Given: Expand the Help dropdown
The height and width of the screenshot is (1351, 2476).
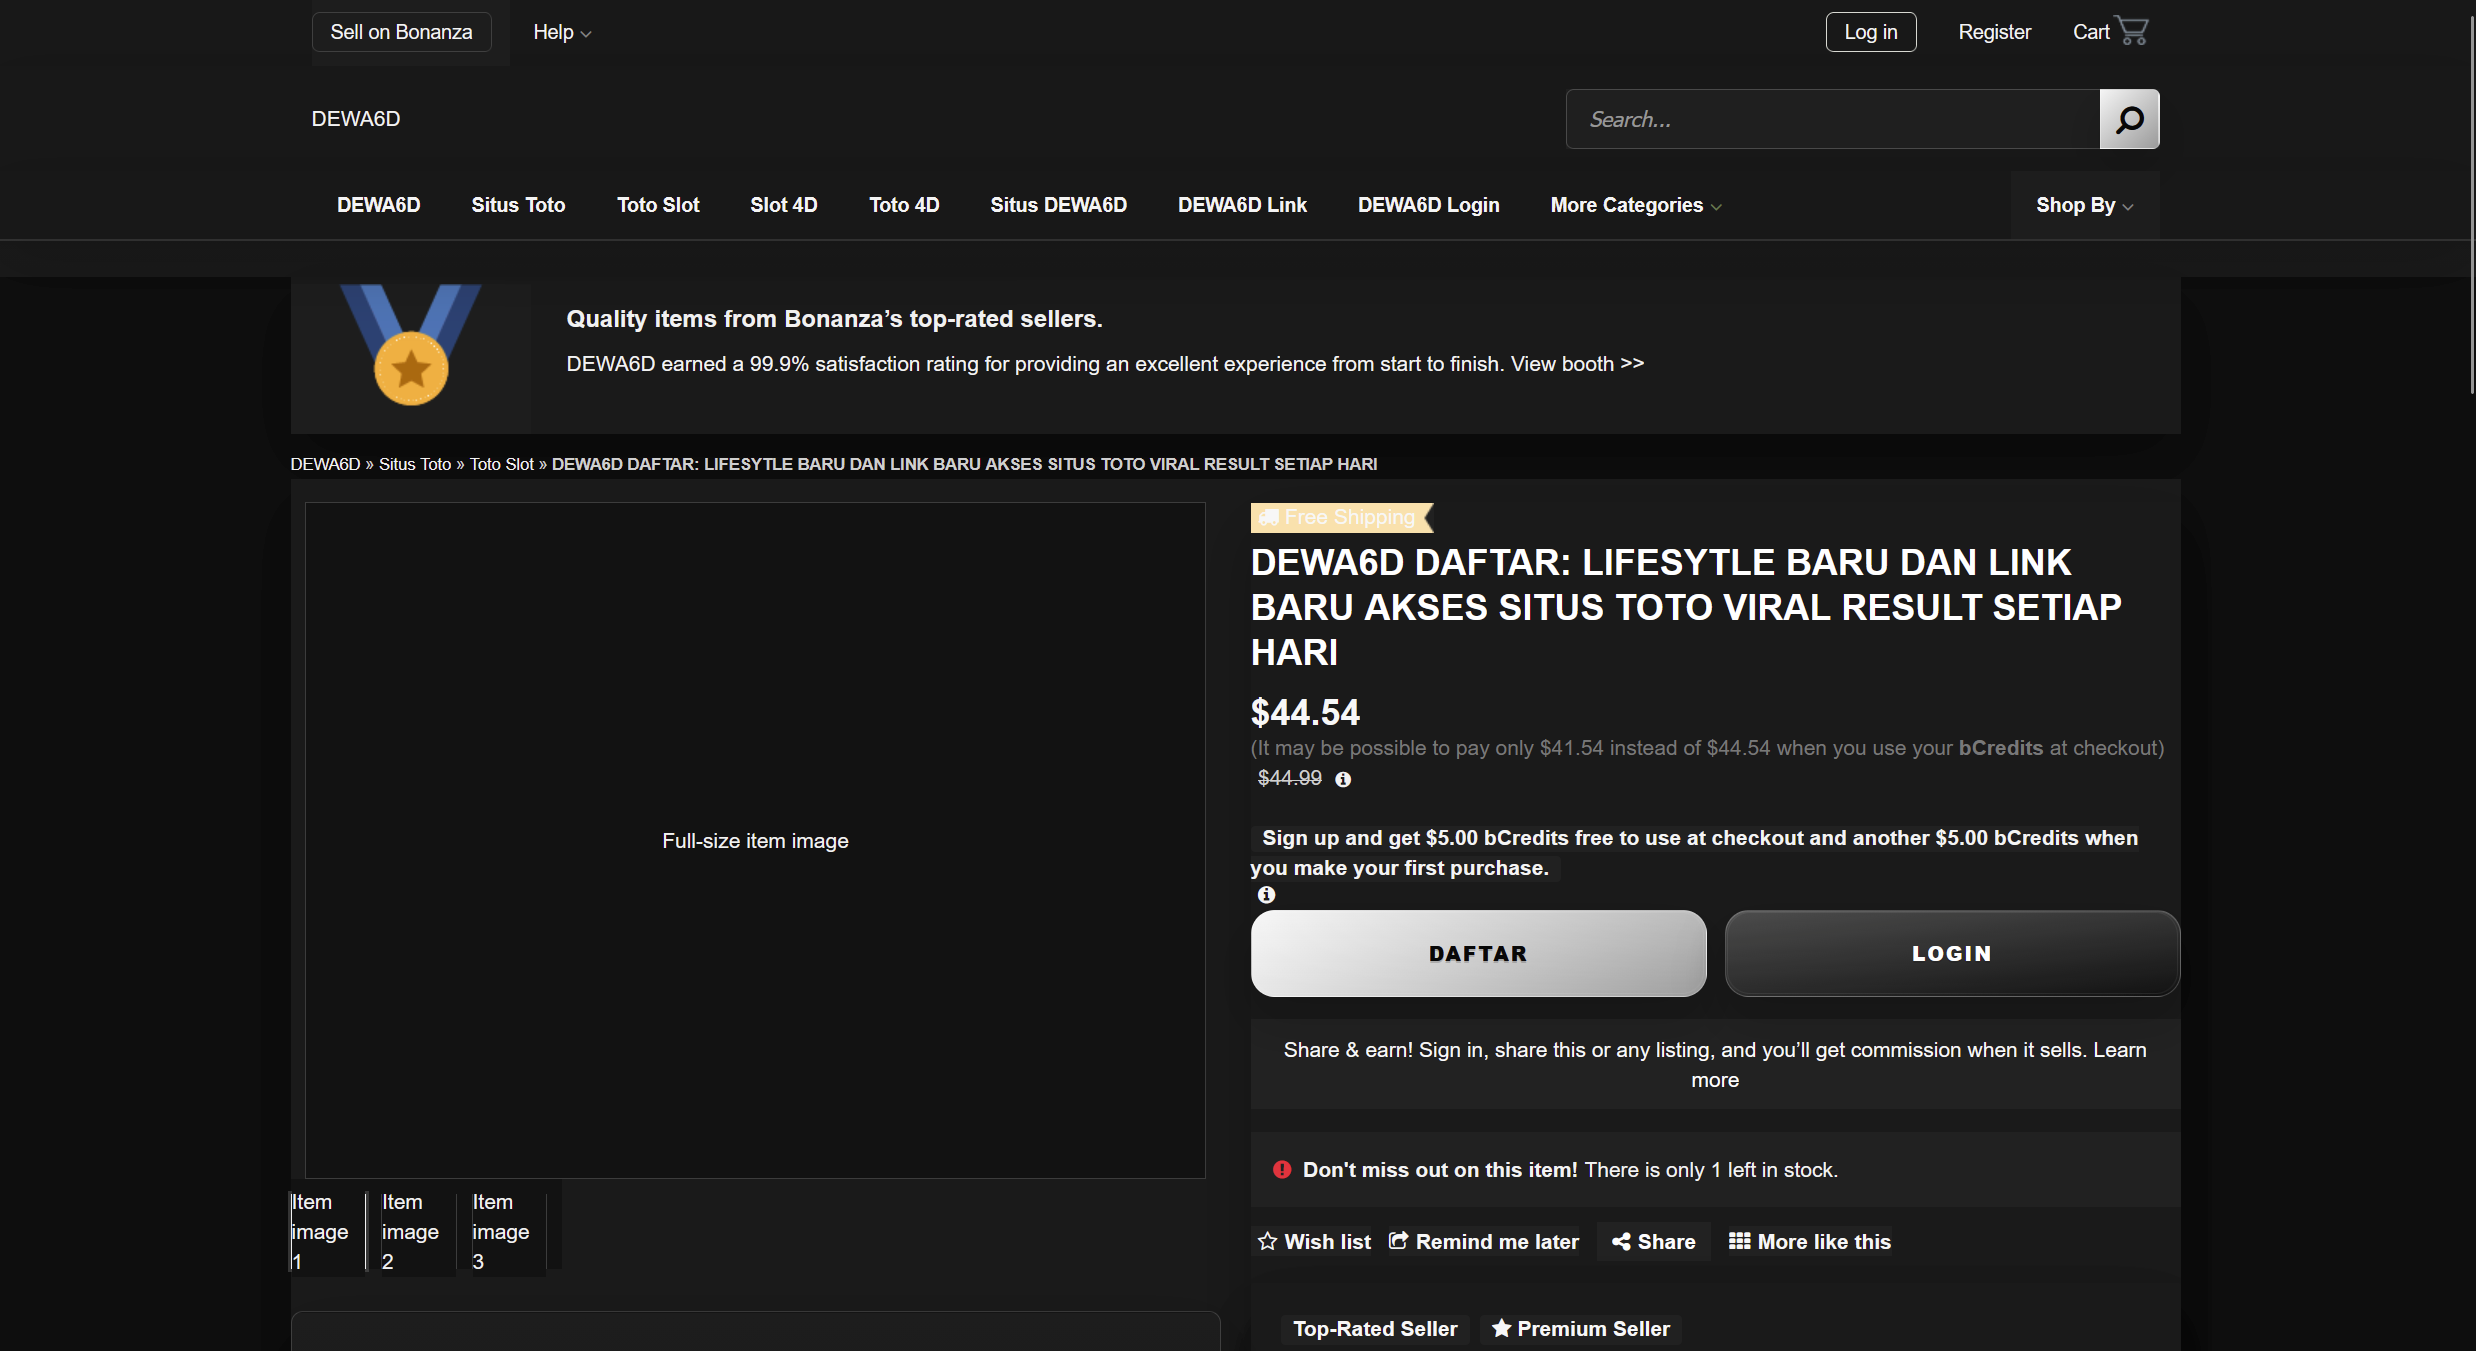Looking at the screenshot, I should click(x=562, y=32).
